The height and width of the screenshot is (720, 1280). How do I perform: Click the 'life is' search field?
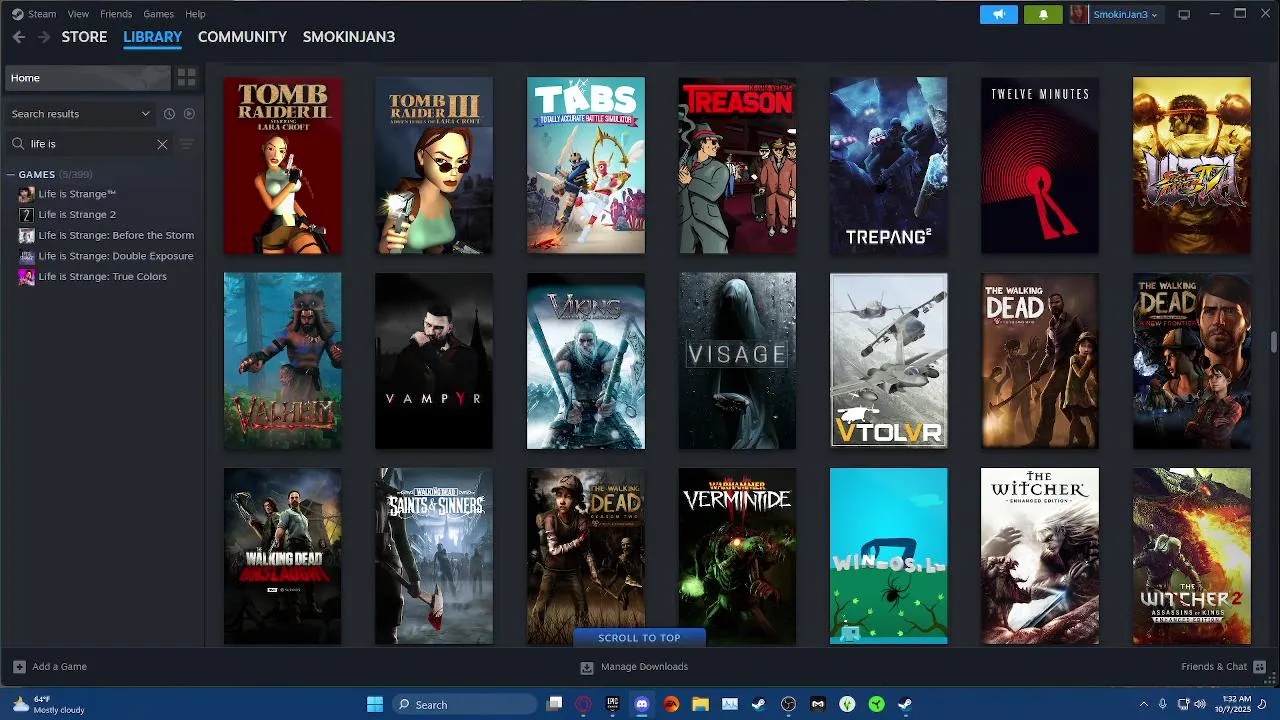88,144
